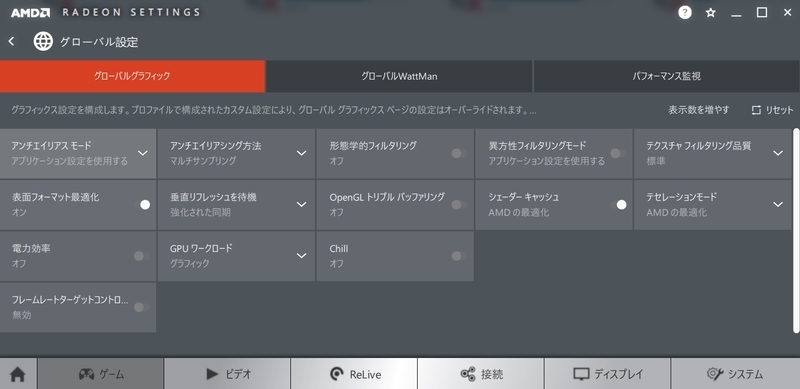The width and height of the screenshot is (800, 389).
Task: Click 標準 value under テクスチャ フィルタリング品質
Action: tap(656, 161)
